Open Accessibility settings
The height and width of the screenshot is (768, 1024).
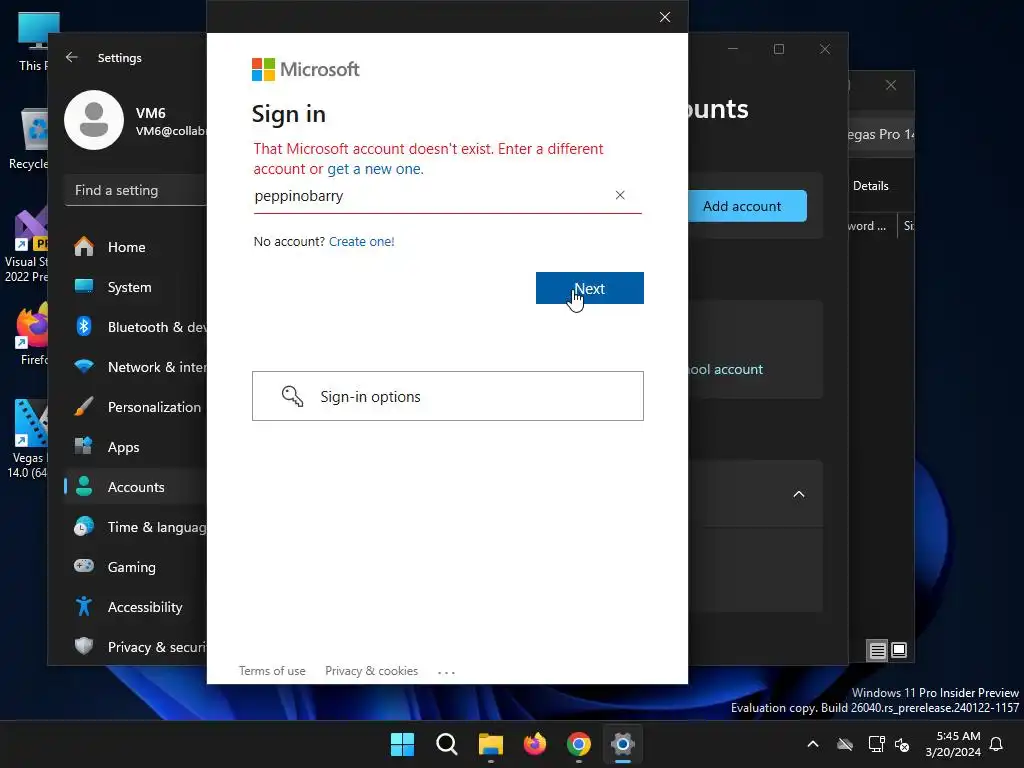click(x=135, y=607)
